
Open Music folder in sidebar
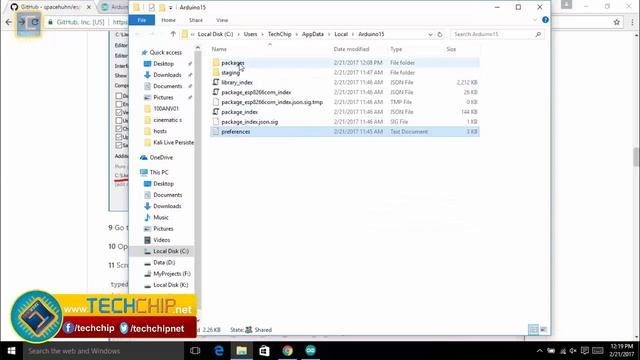click(160, 218)
